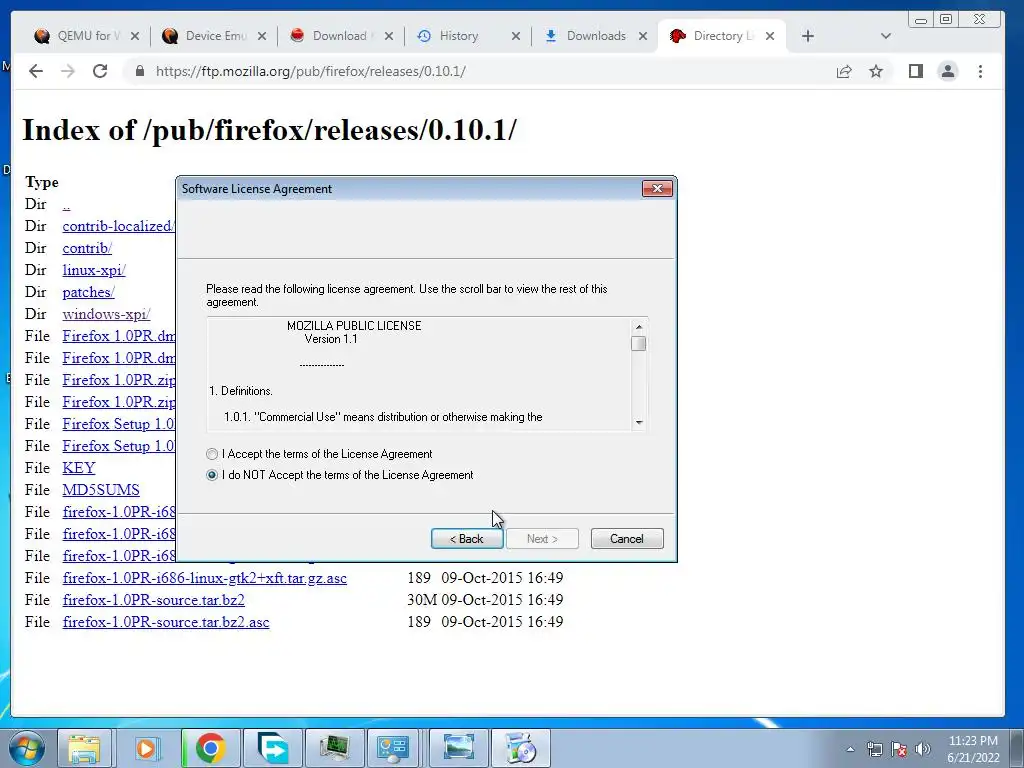The height and width of the screenshot is (768, 1024).
Task: Click the Next button in the dialog
Action: [x=542, y=539]
